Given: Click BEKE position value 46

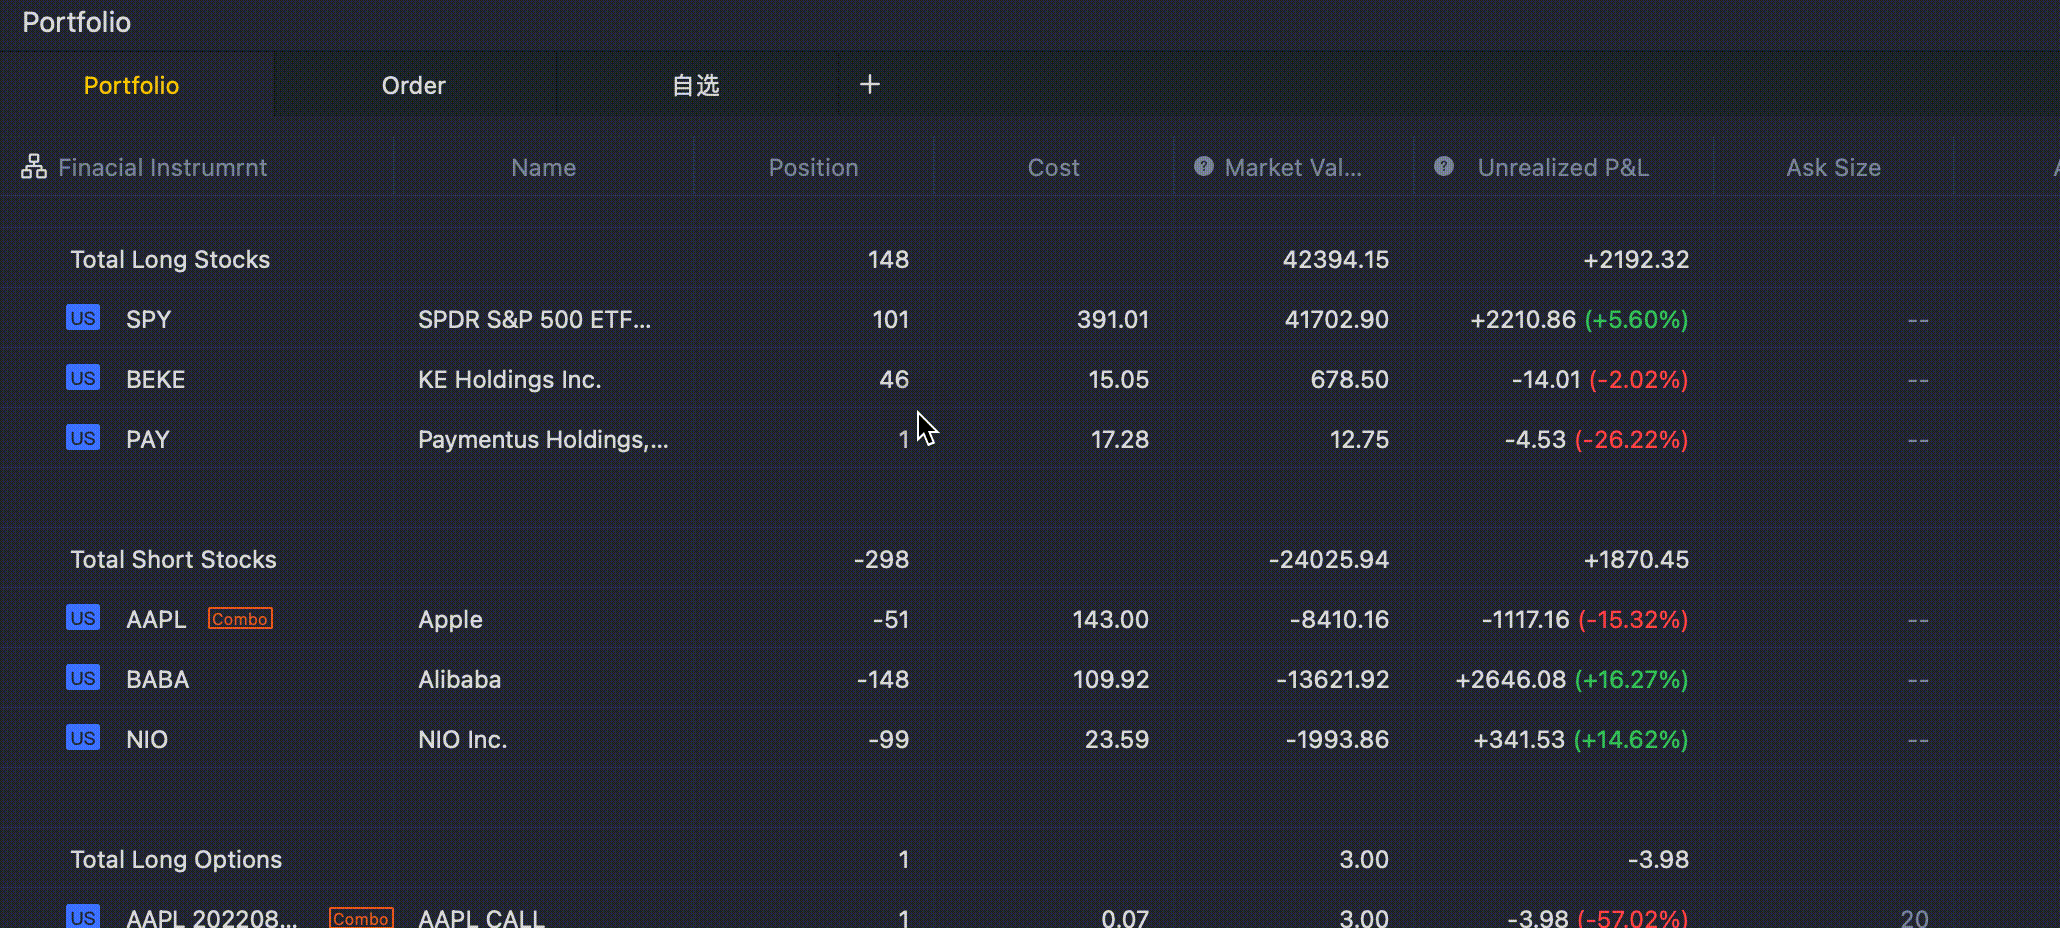Looking at the screenshot, I should tap(893, 379).
